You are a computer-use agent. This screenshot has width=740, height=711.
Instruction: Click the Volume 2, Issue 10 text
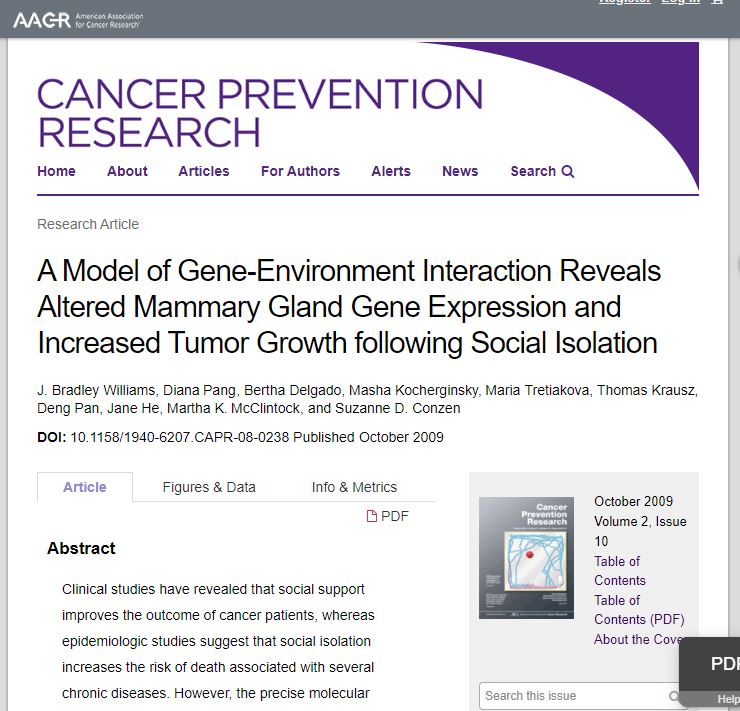[x=640, y=531]
